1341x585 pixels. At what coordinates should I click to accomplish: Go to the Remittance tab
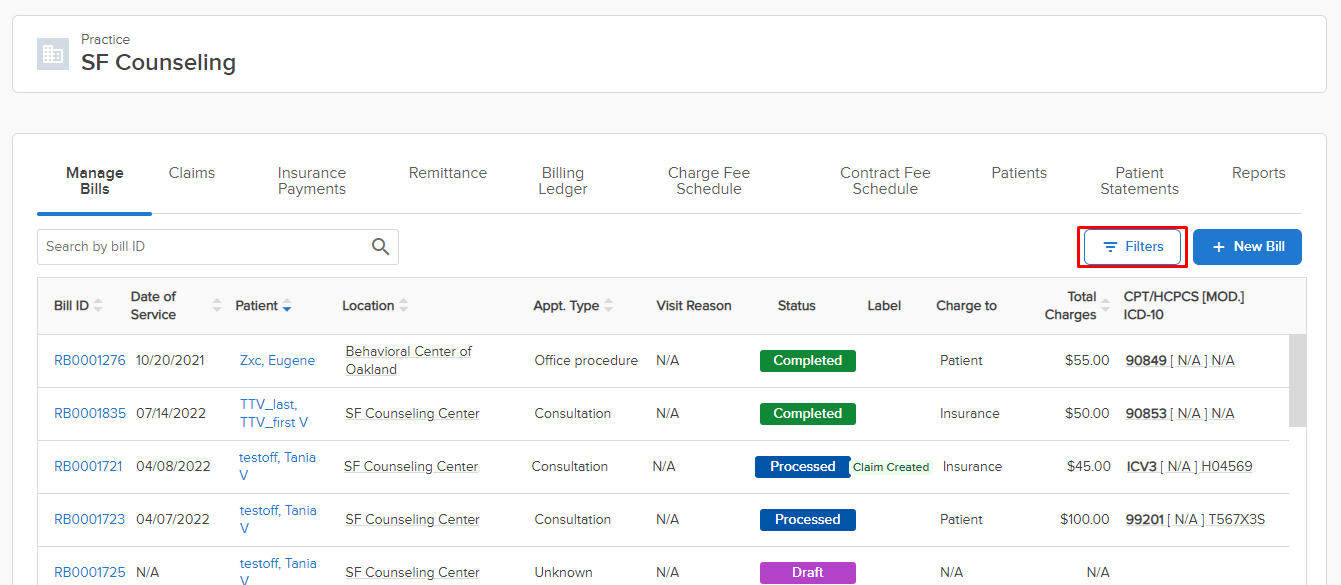point(448,173)
